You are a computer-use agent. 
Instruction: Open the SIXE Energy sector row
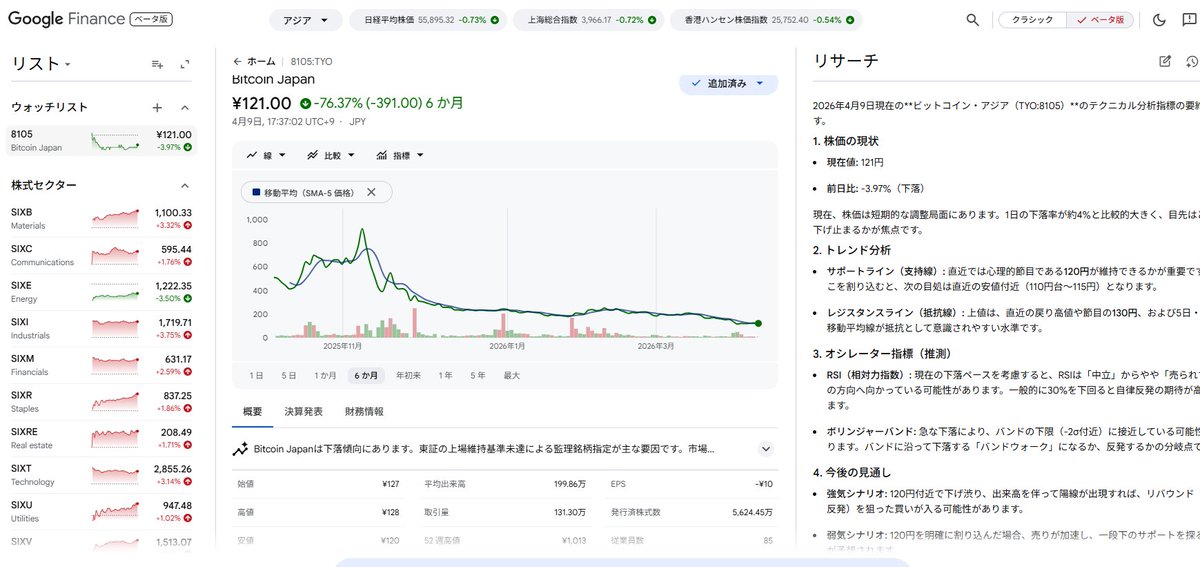click(102, 291)
